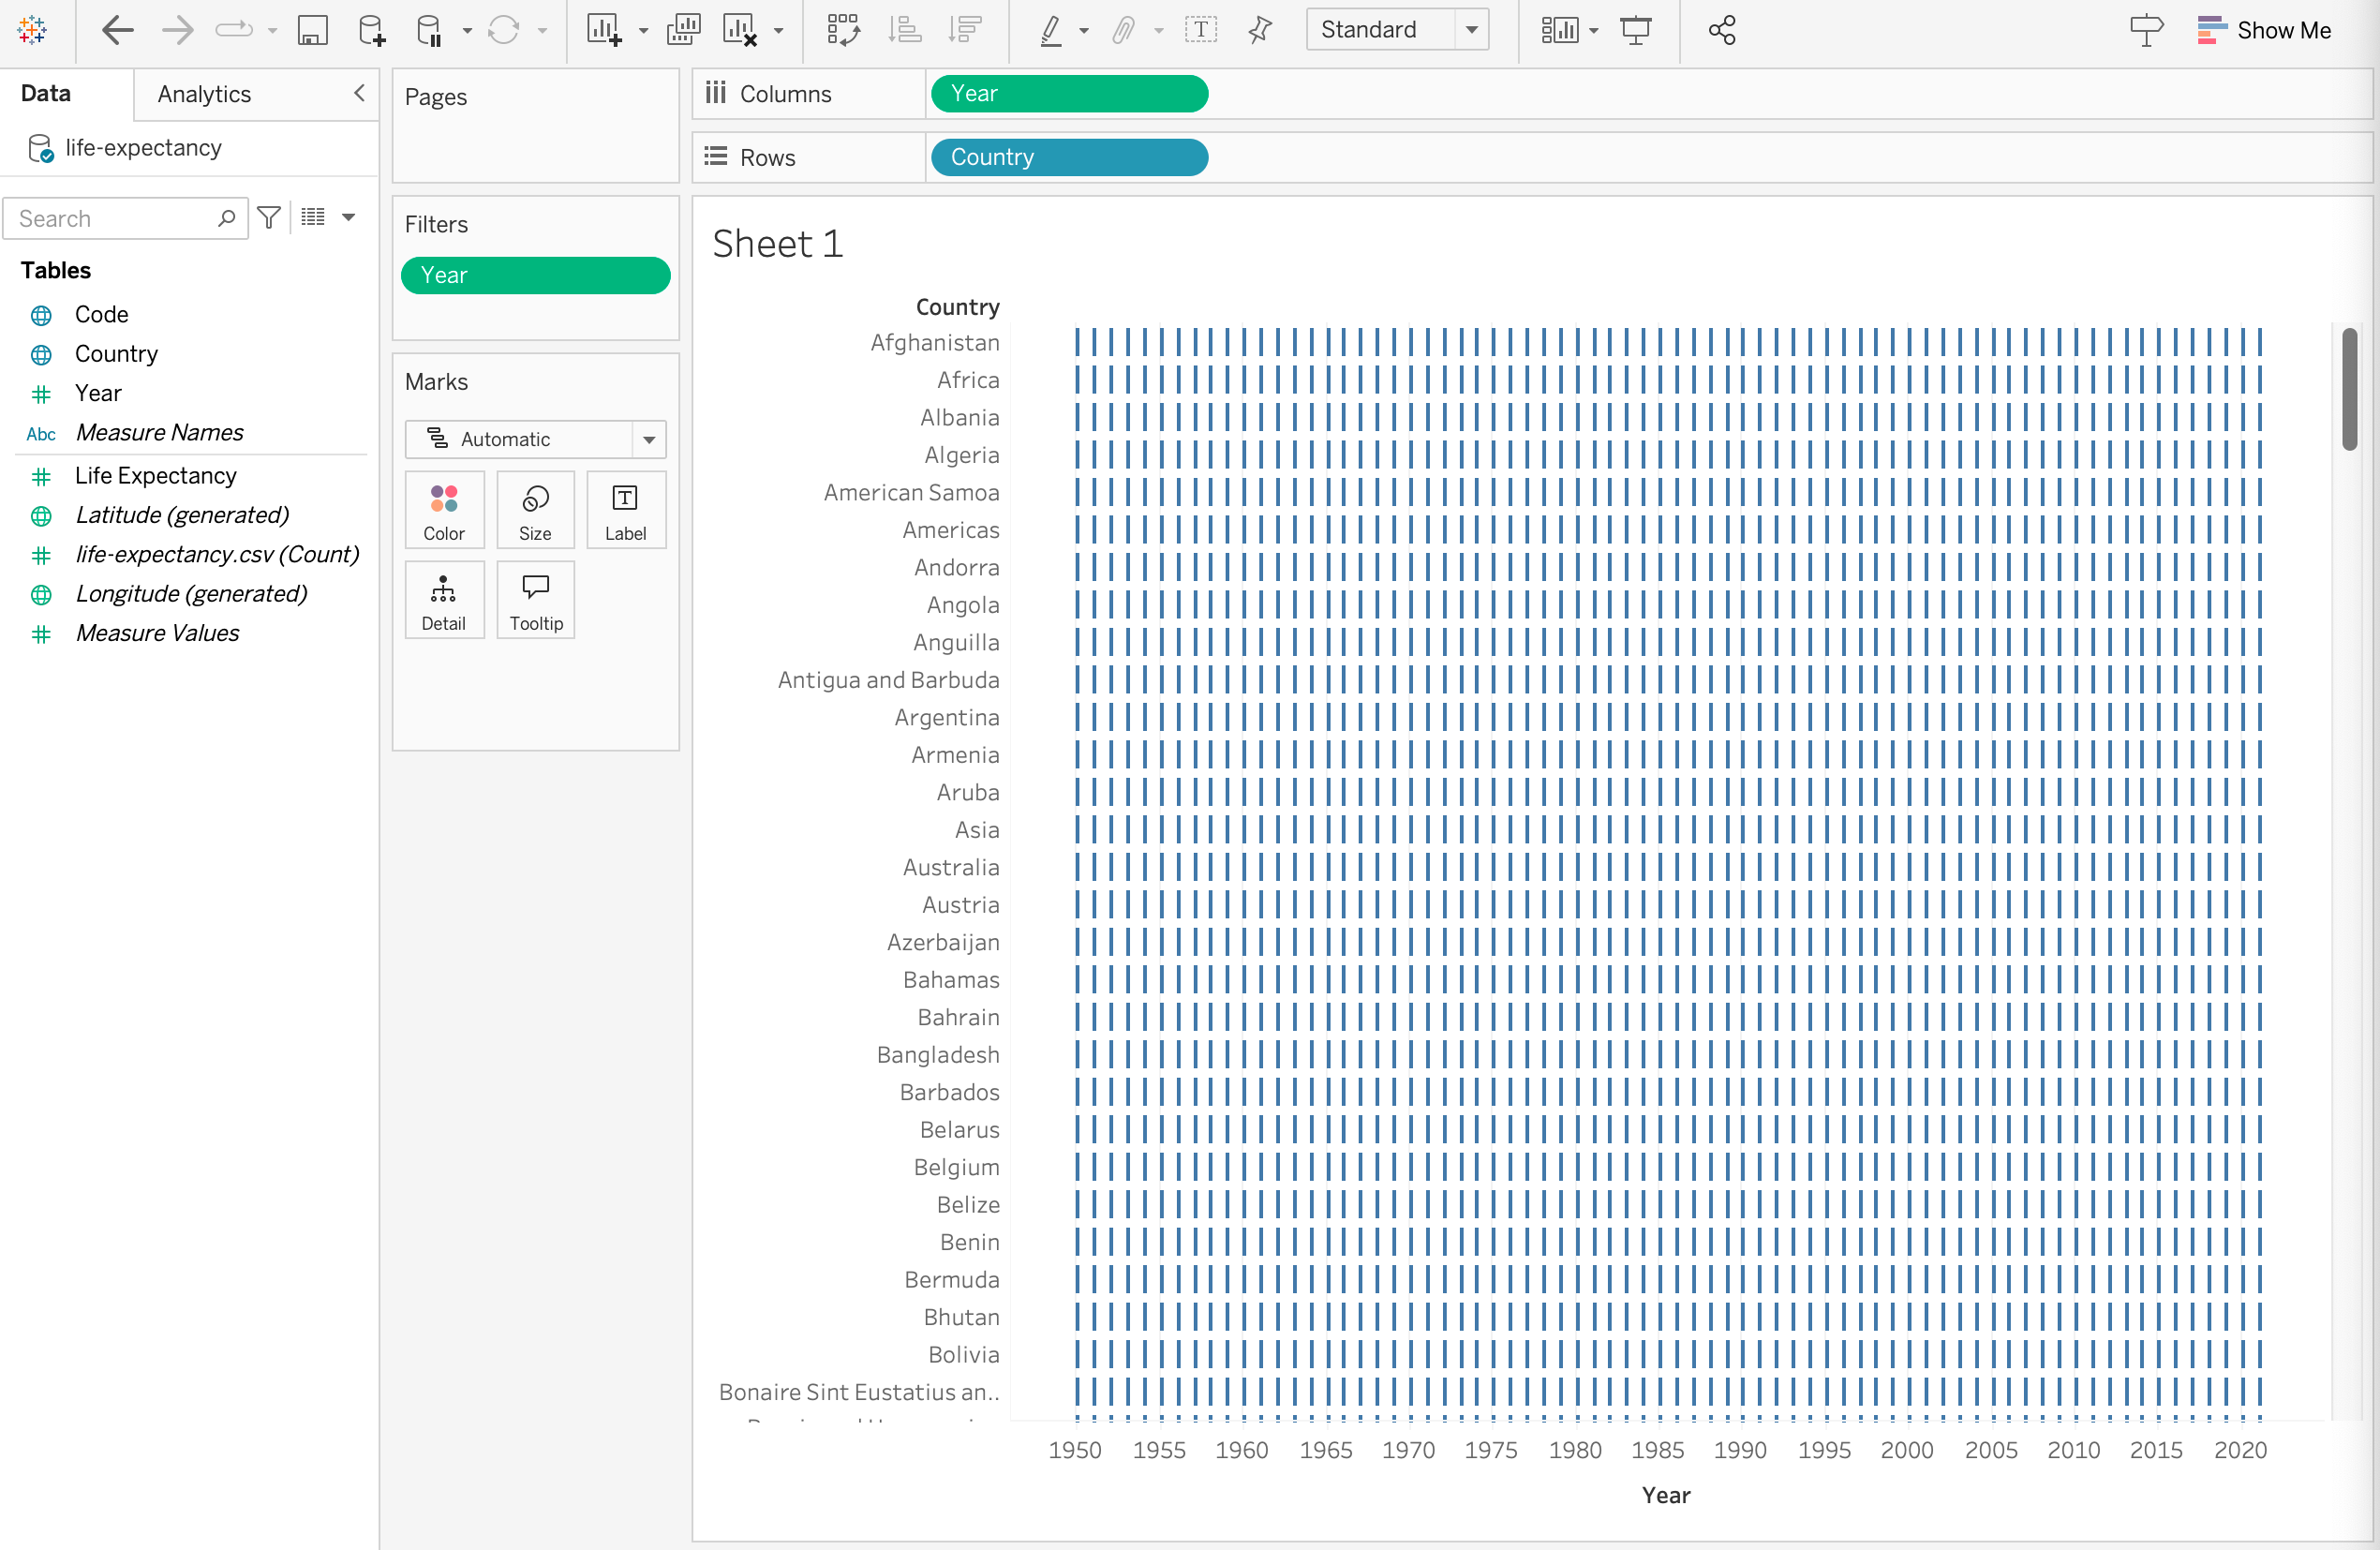Click the Show/Hide Cards icon

pos(1559,30)
